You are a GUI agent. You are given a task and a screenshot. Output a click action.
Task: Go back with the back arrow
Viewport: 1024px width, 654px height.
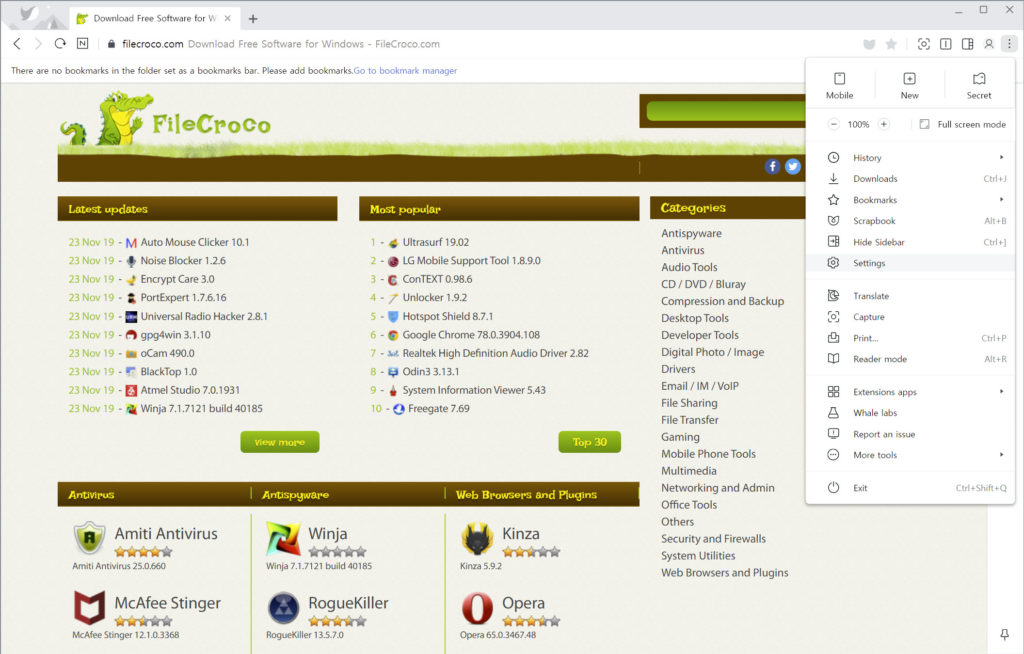[x=18, y=44]
